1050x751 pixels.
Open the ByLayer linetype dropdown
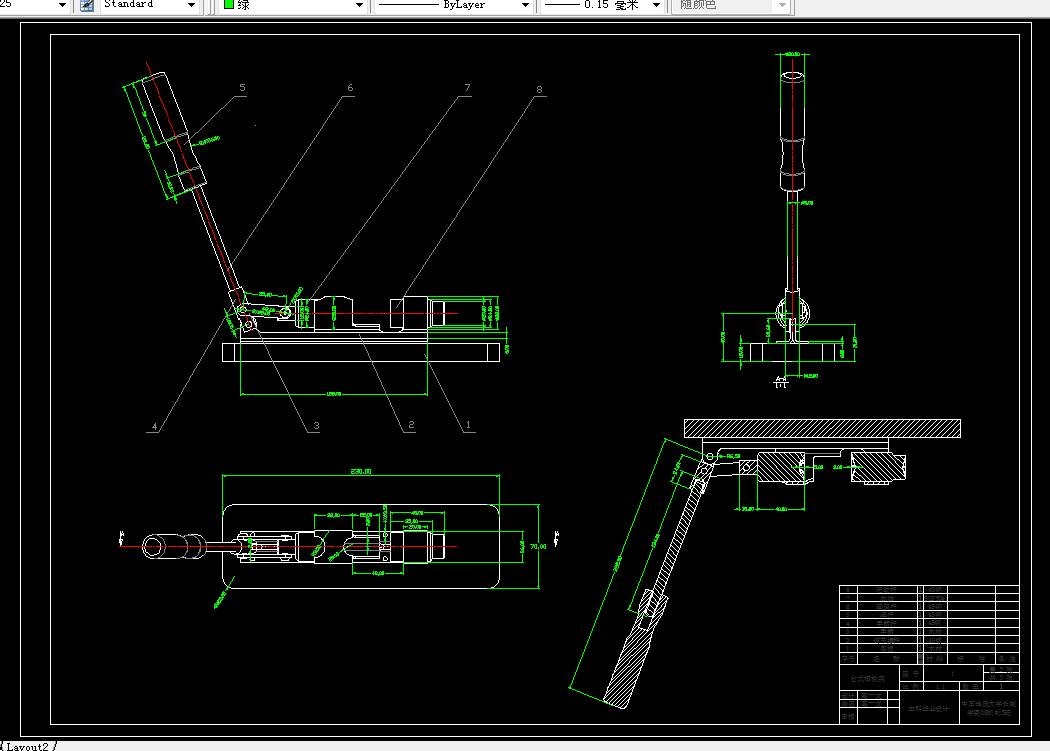click(525, 6)
